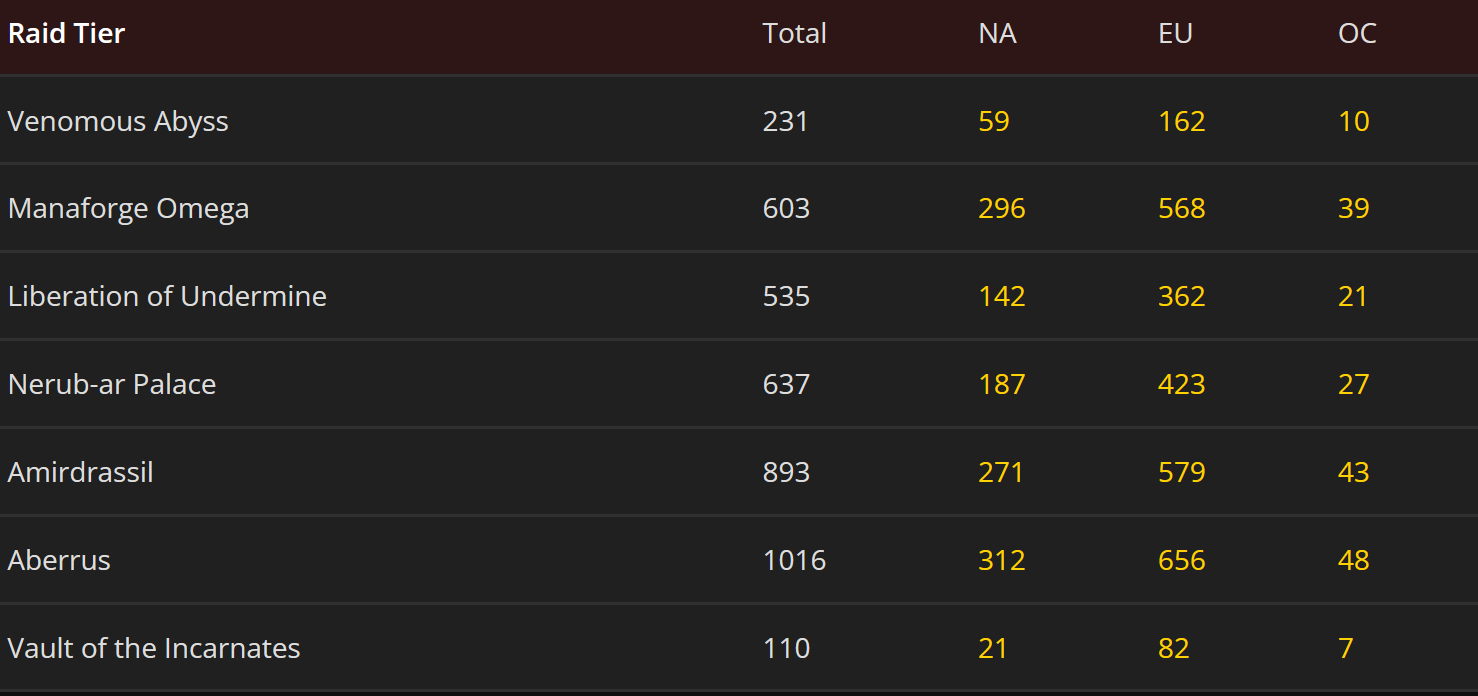
Task: Click the Raid Tier column header
Action: 67,33
